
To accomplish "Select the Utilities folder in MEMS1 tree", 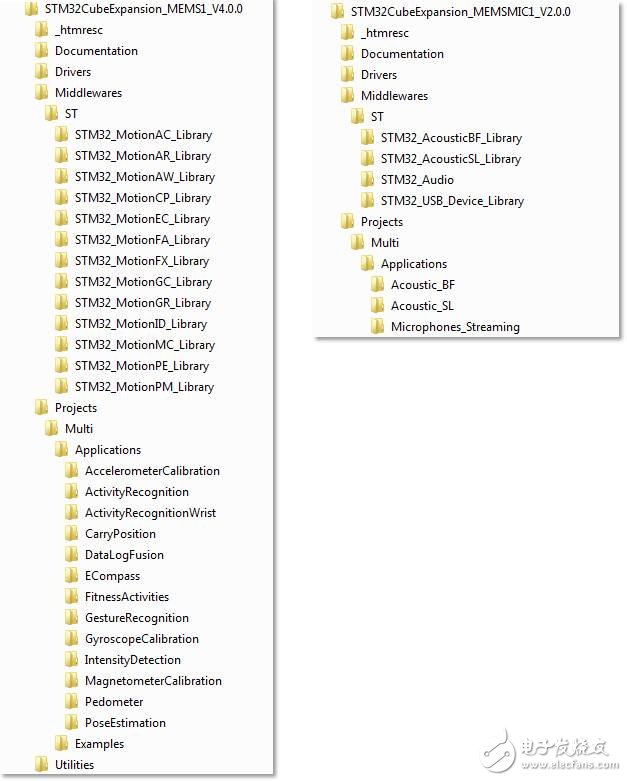I will (74, 765).
